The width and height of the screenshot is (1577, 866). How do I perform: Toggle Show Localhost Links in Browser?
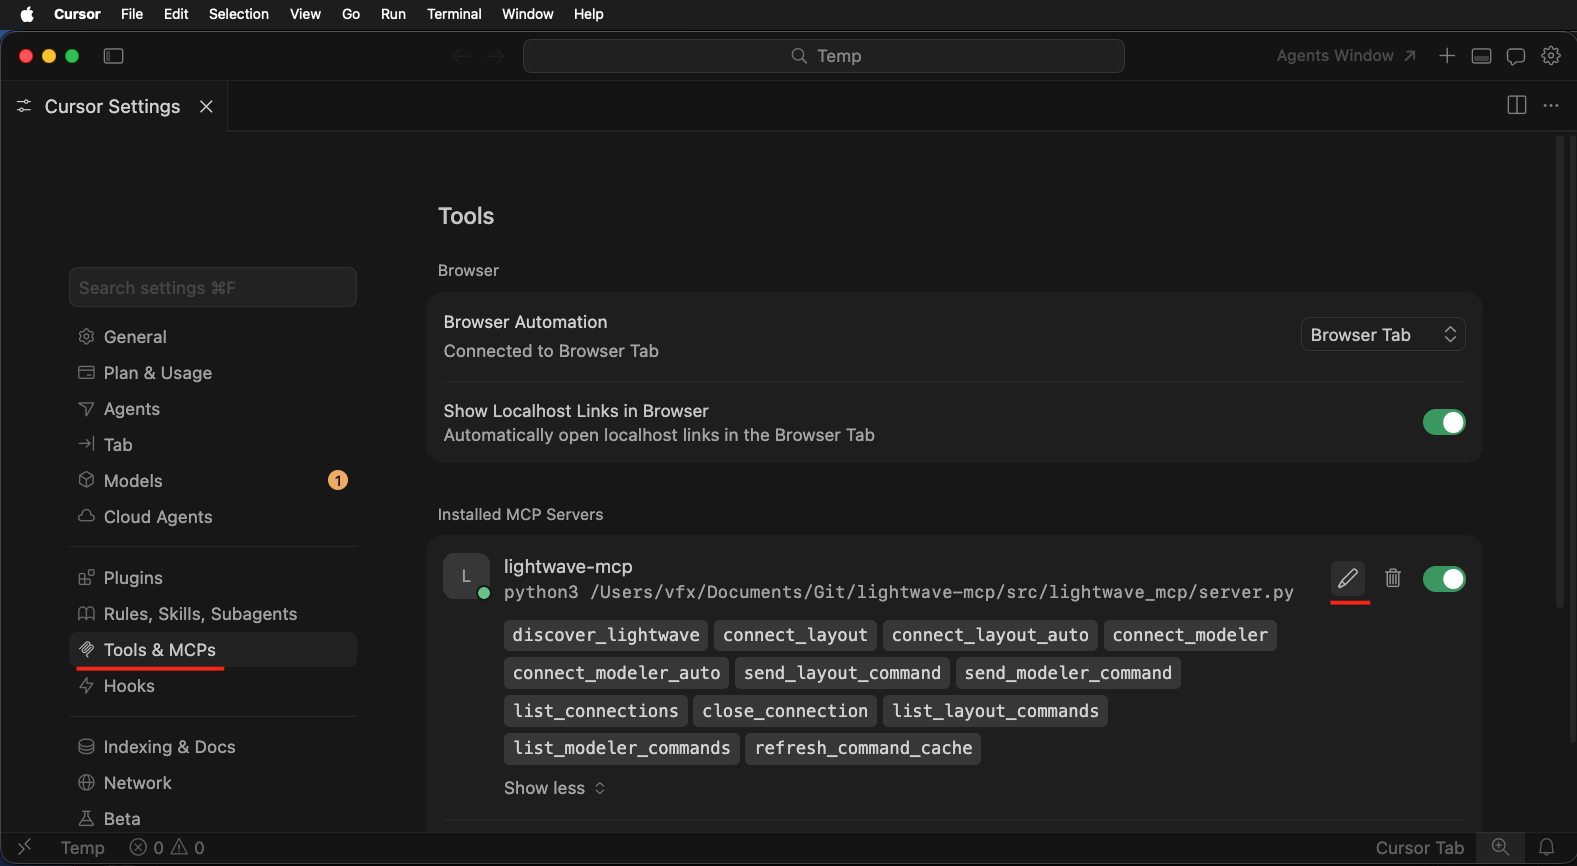tap(1444, 422)
